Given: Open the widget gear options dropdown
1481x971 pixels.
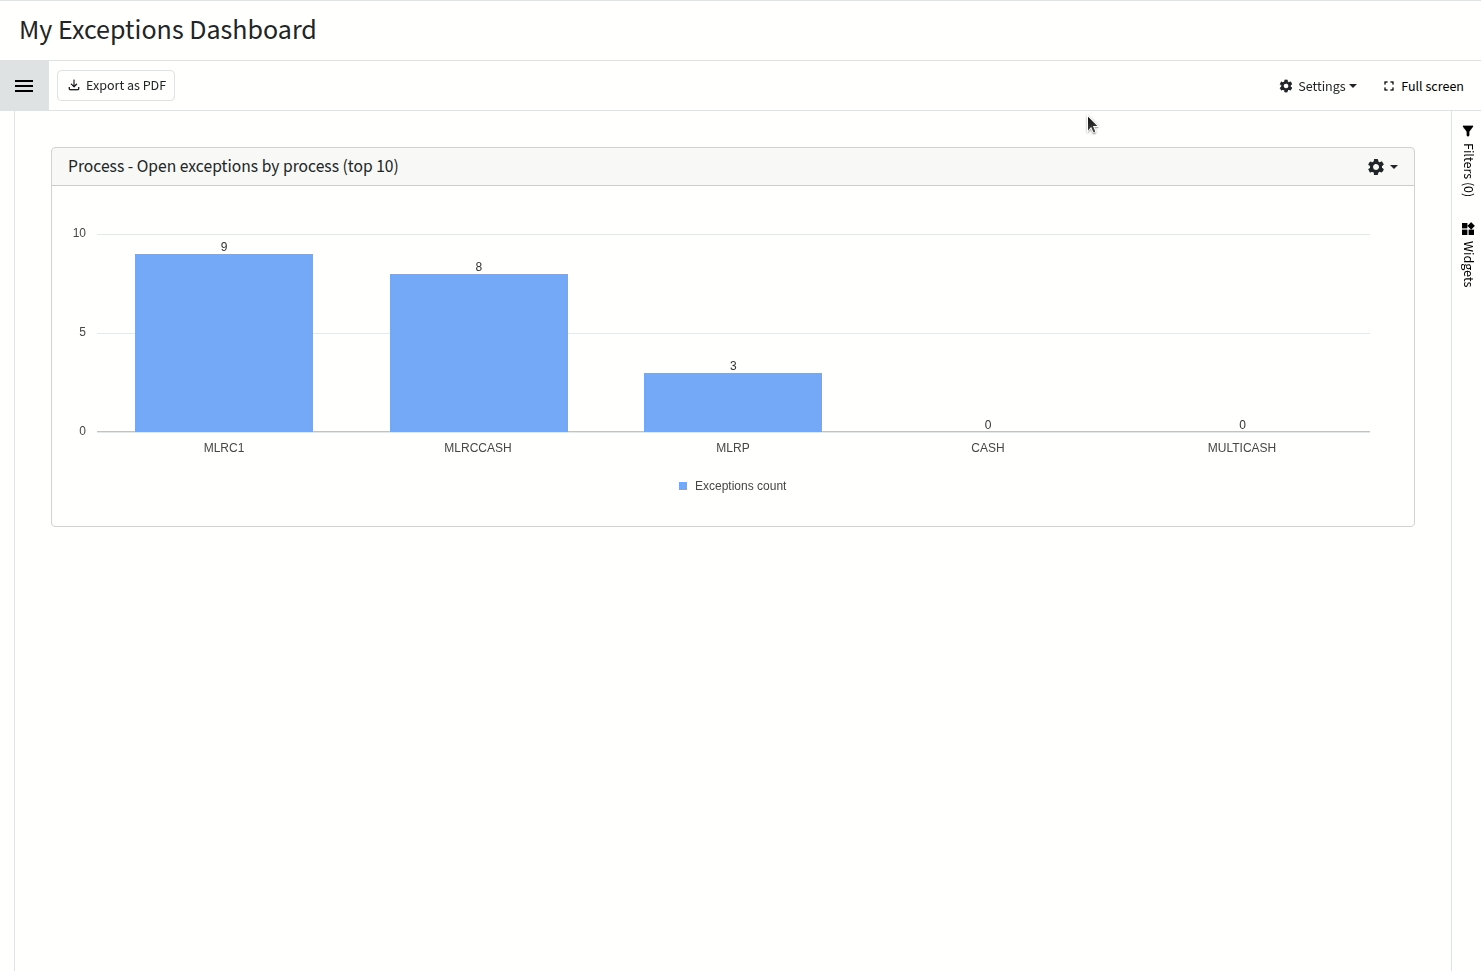Looking at the screenshot, I should point(1382,167).
